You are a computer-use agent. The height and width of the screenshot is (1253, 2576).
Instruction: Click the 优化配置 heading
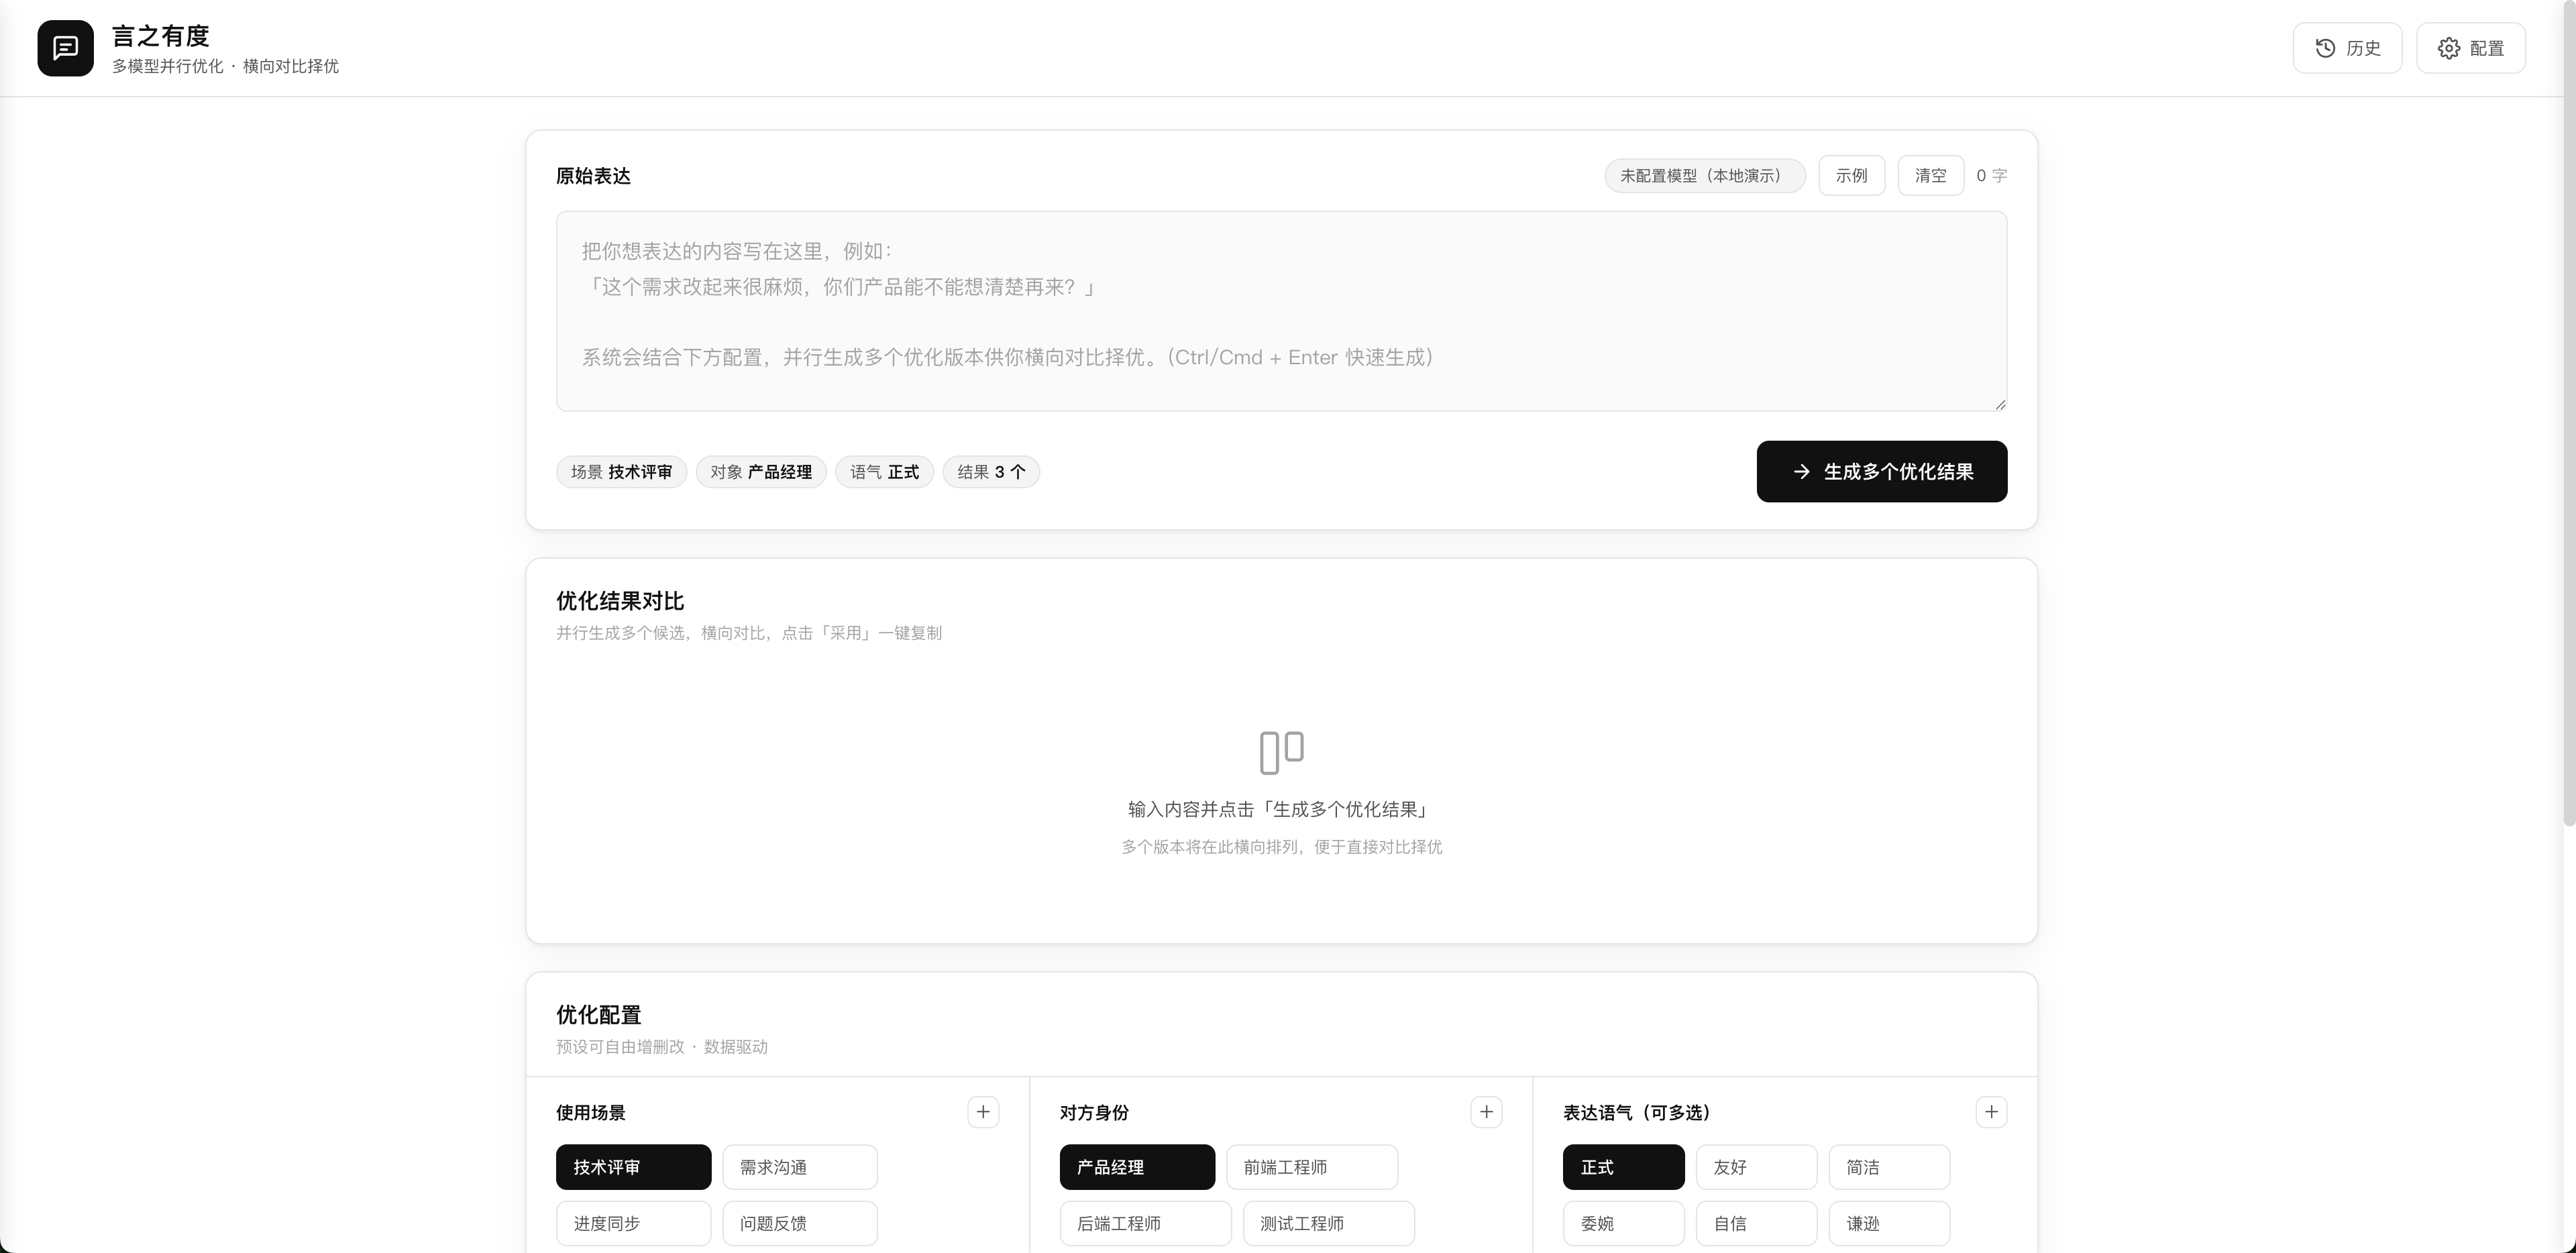598,1015
